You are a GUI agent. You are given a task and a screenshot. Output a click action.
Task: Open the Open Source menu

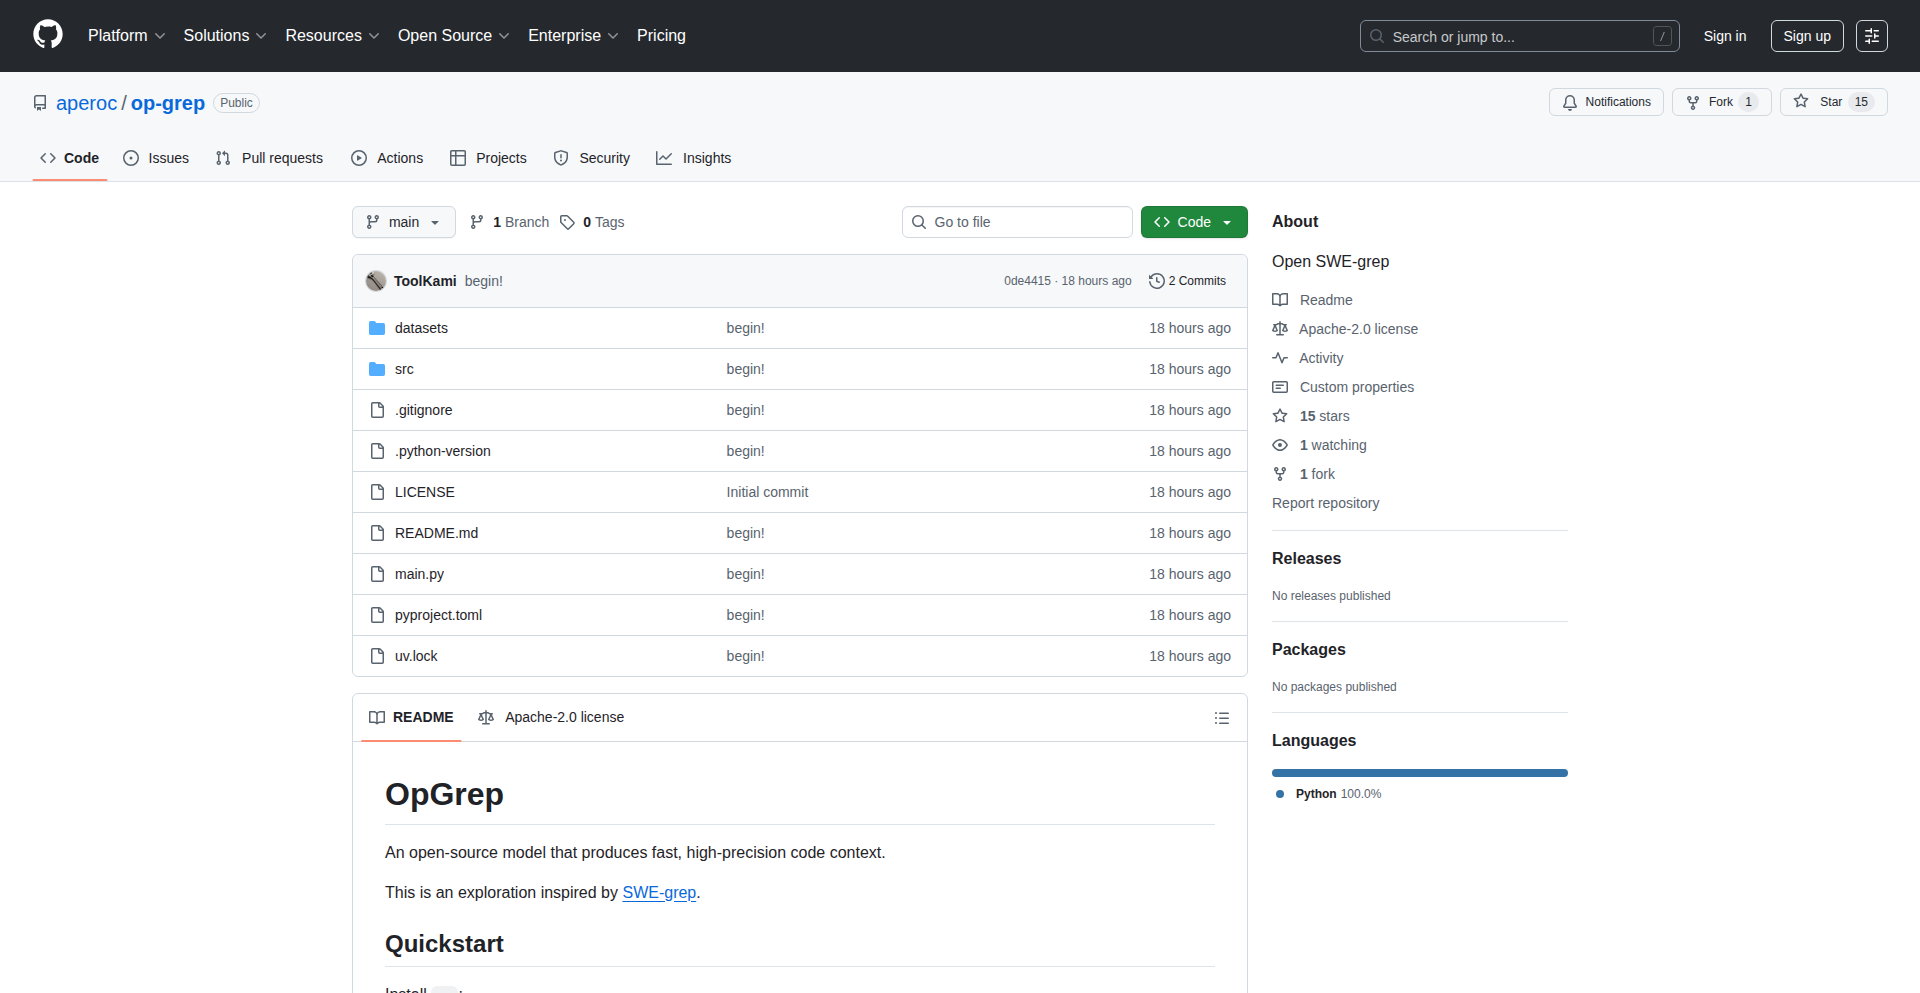453,36
